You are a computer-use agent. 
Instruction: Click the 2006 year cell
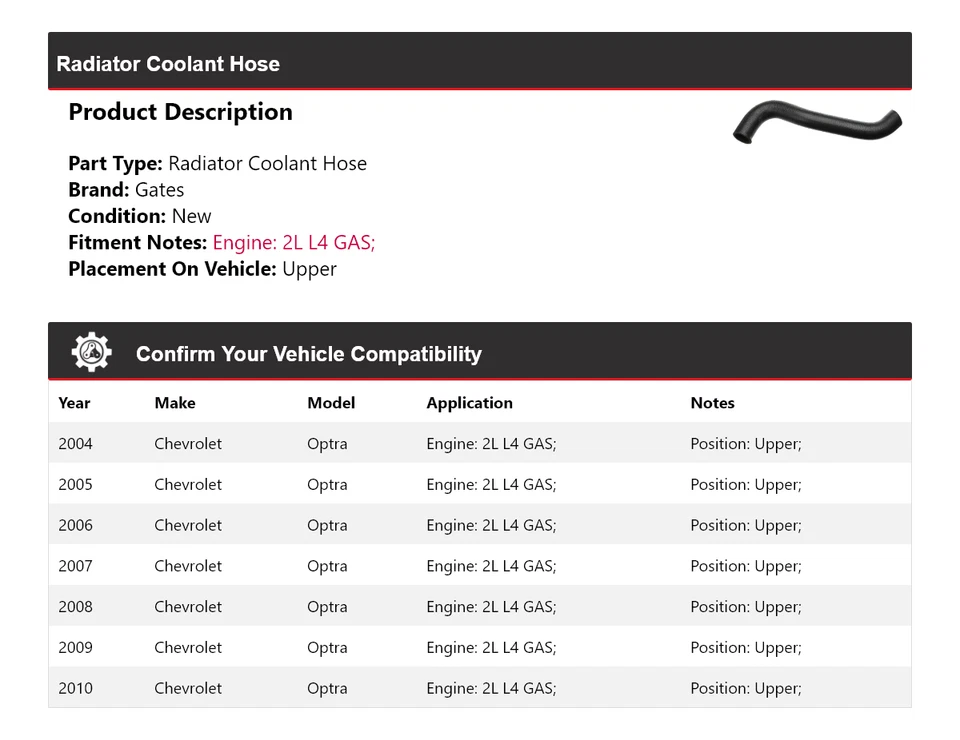coord(75,526)
